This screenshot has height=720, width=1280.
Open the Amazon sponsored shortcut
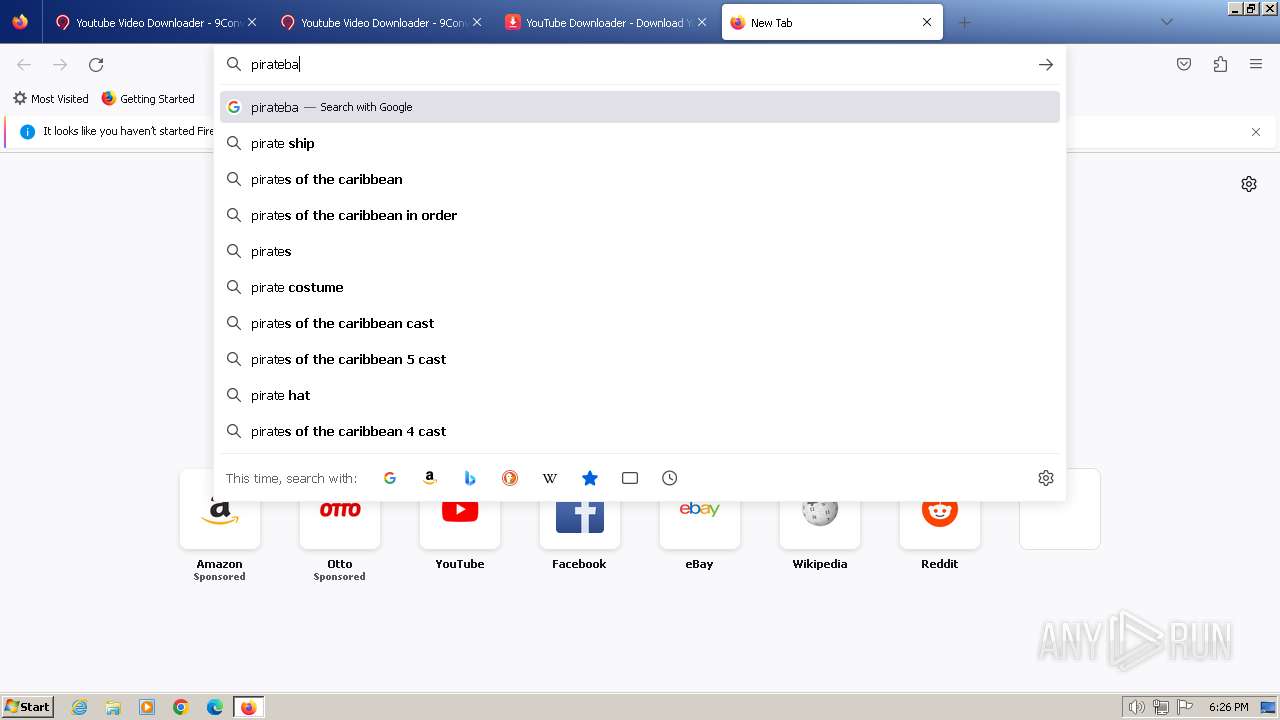pos(220,525)
